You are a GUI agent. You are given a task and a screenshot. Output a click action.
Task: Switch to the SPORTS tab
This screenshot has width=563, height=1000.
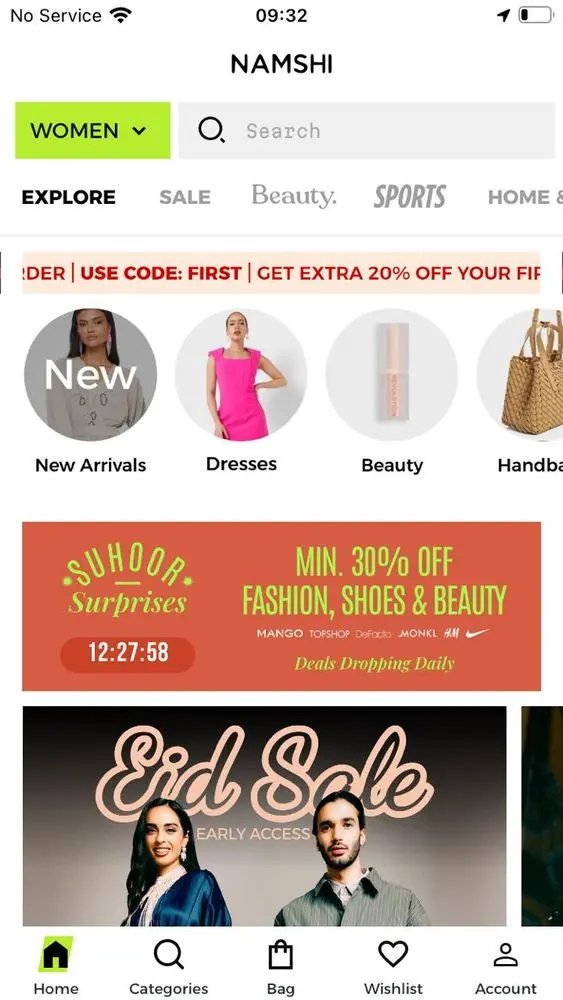pos(410,196)
